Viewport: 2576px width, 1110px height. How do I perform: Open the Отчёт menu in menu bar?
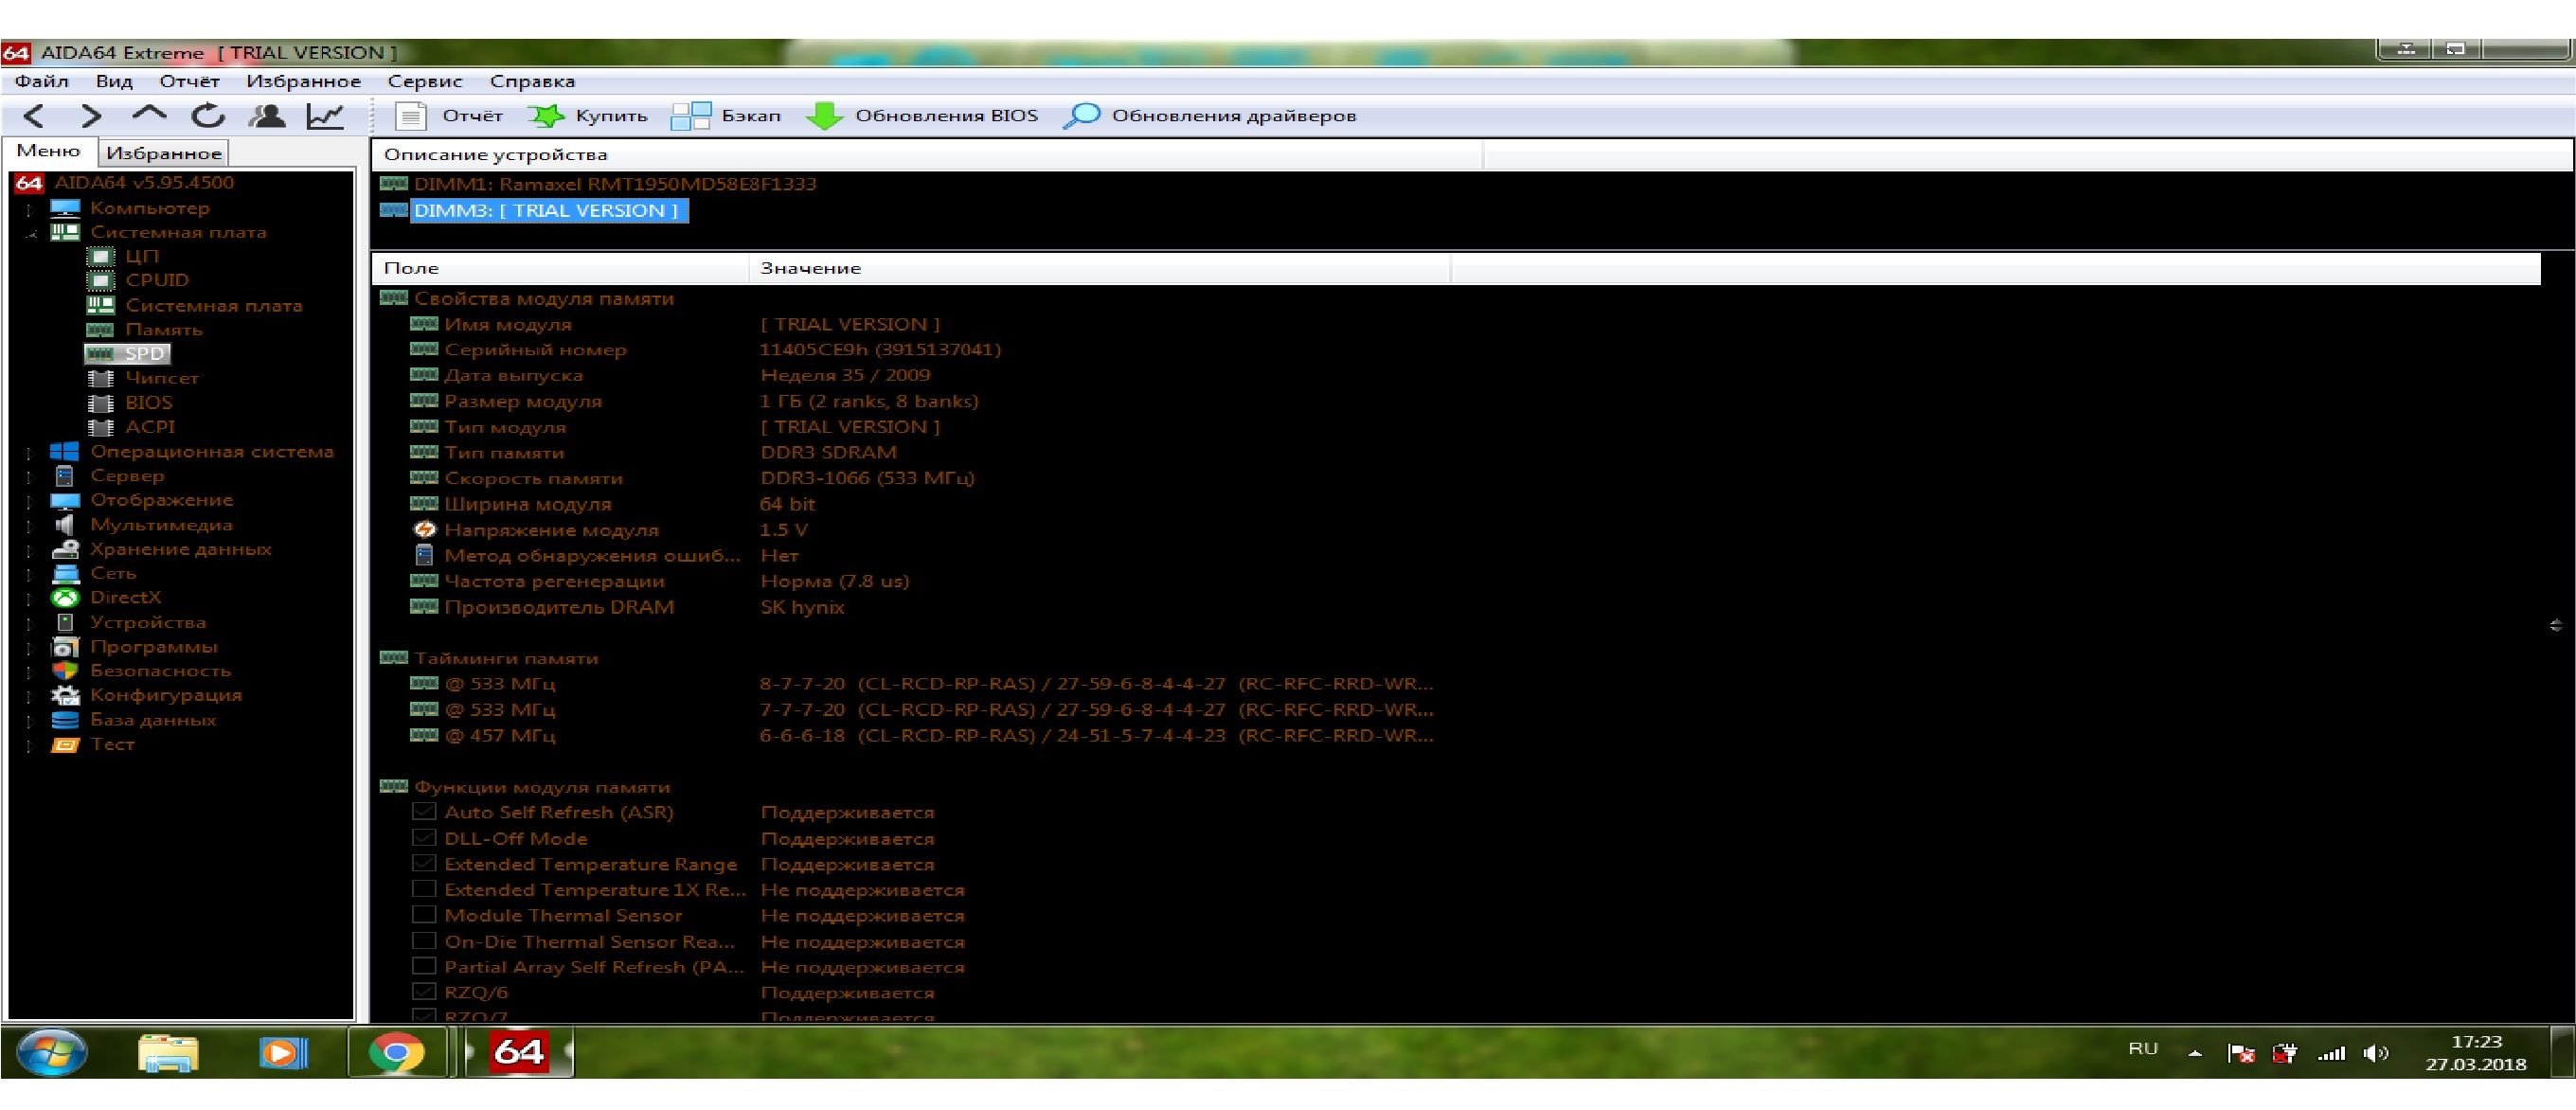(x=189, y=82)
